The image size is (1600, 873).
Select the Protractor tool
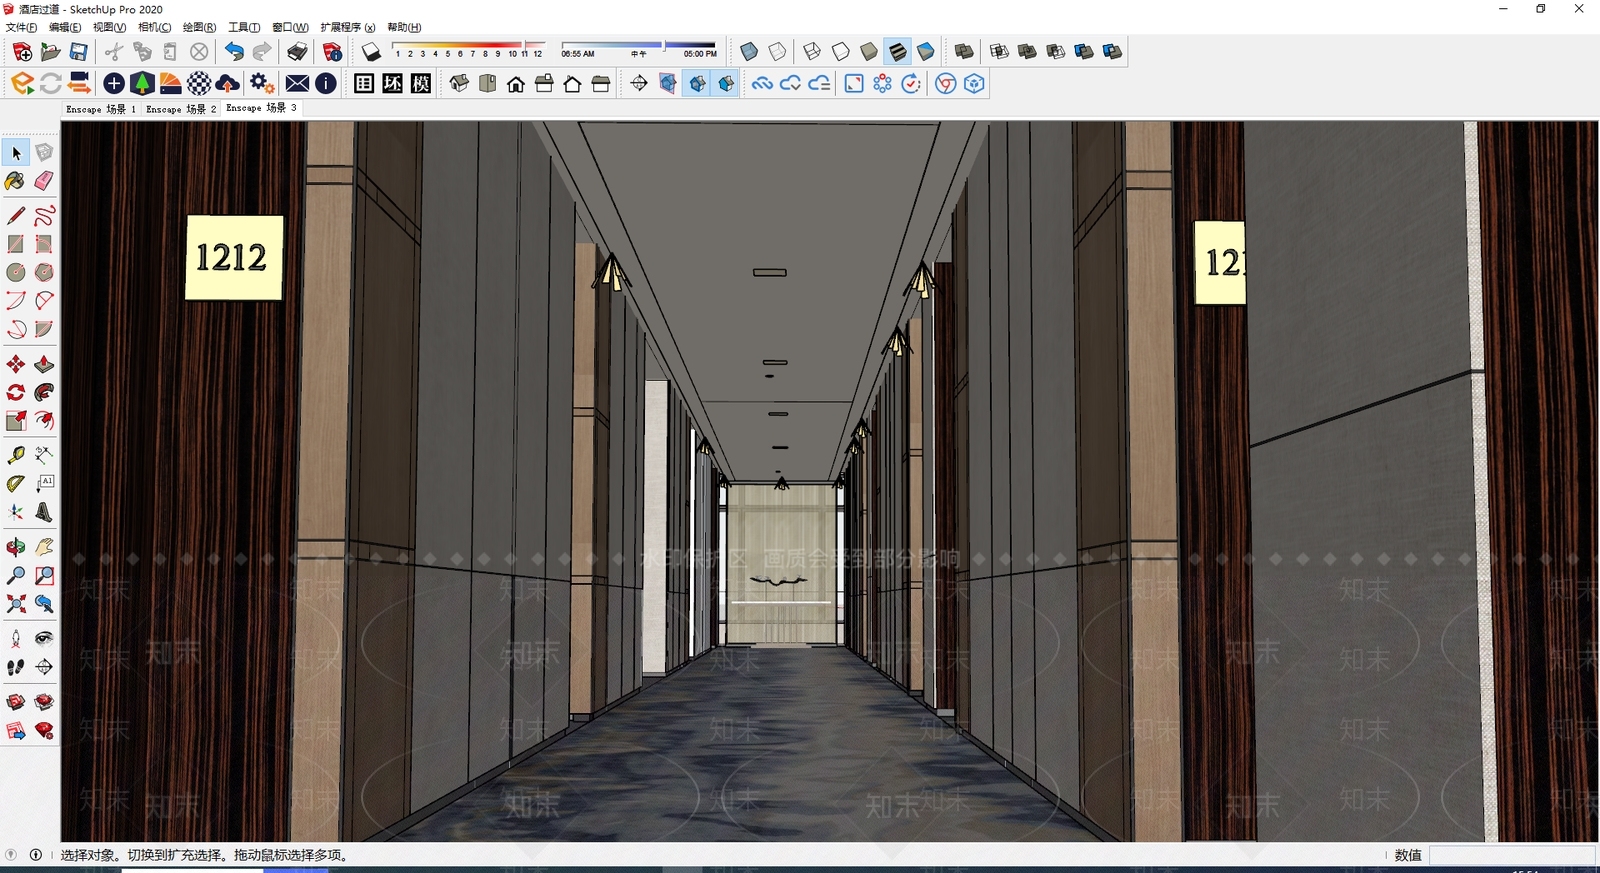16,483
